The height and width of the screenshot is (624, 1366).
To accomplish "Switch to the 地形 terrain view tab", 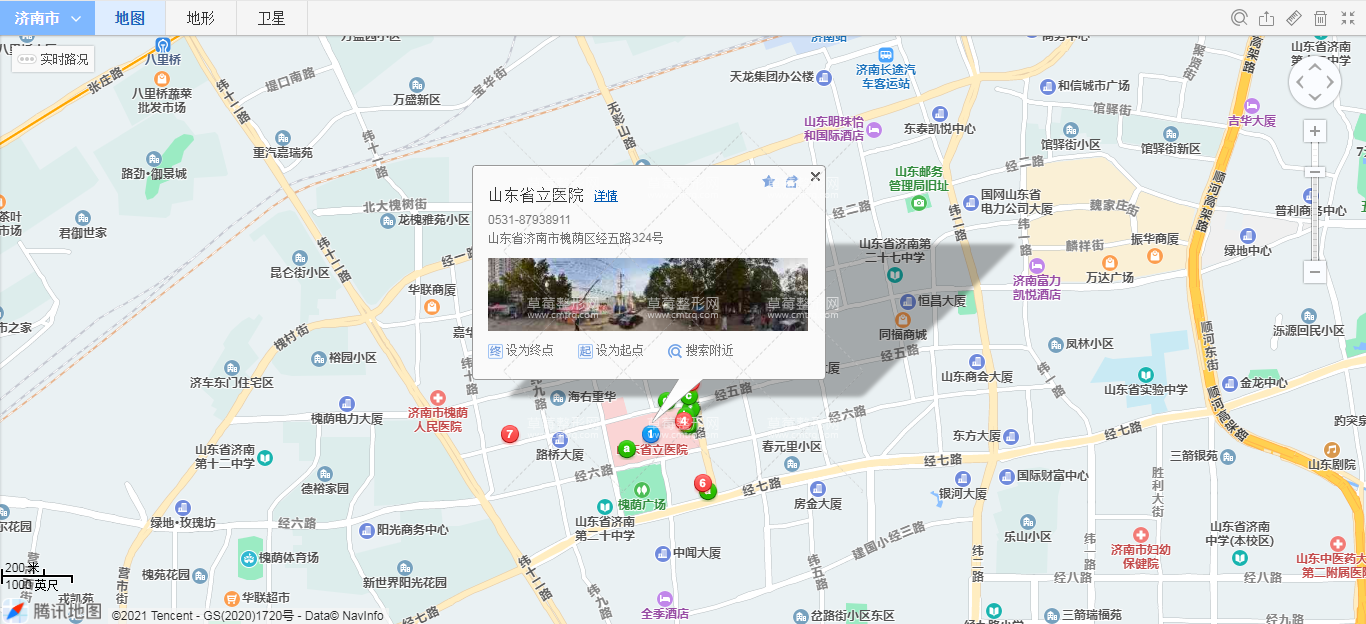I will [200, 18].
